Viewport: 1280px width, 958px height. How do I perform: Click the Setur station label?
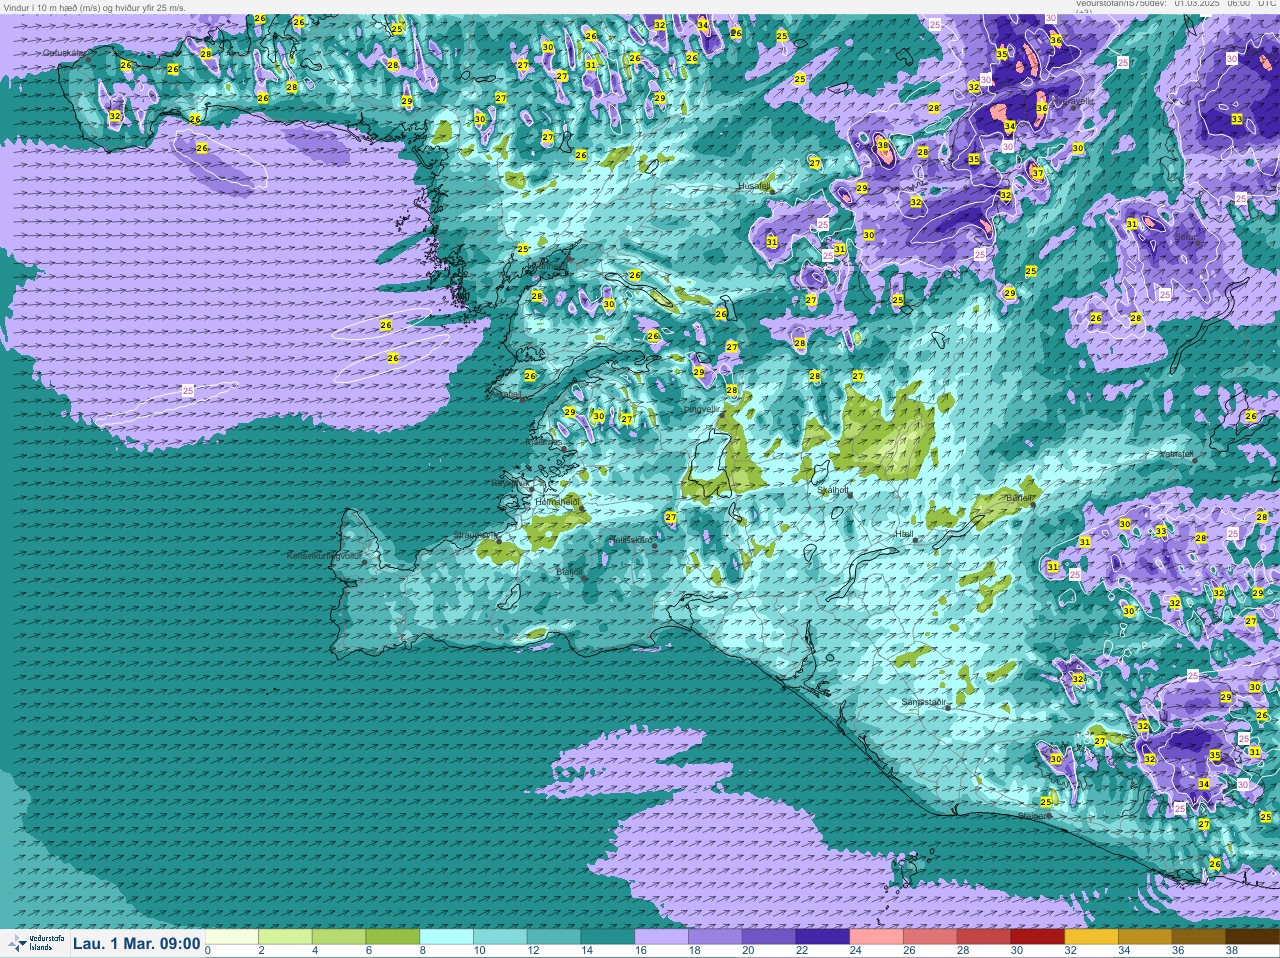tap(1186, 238)
